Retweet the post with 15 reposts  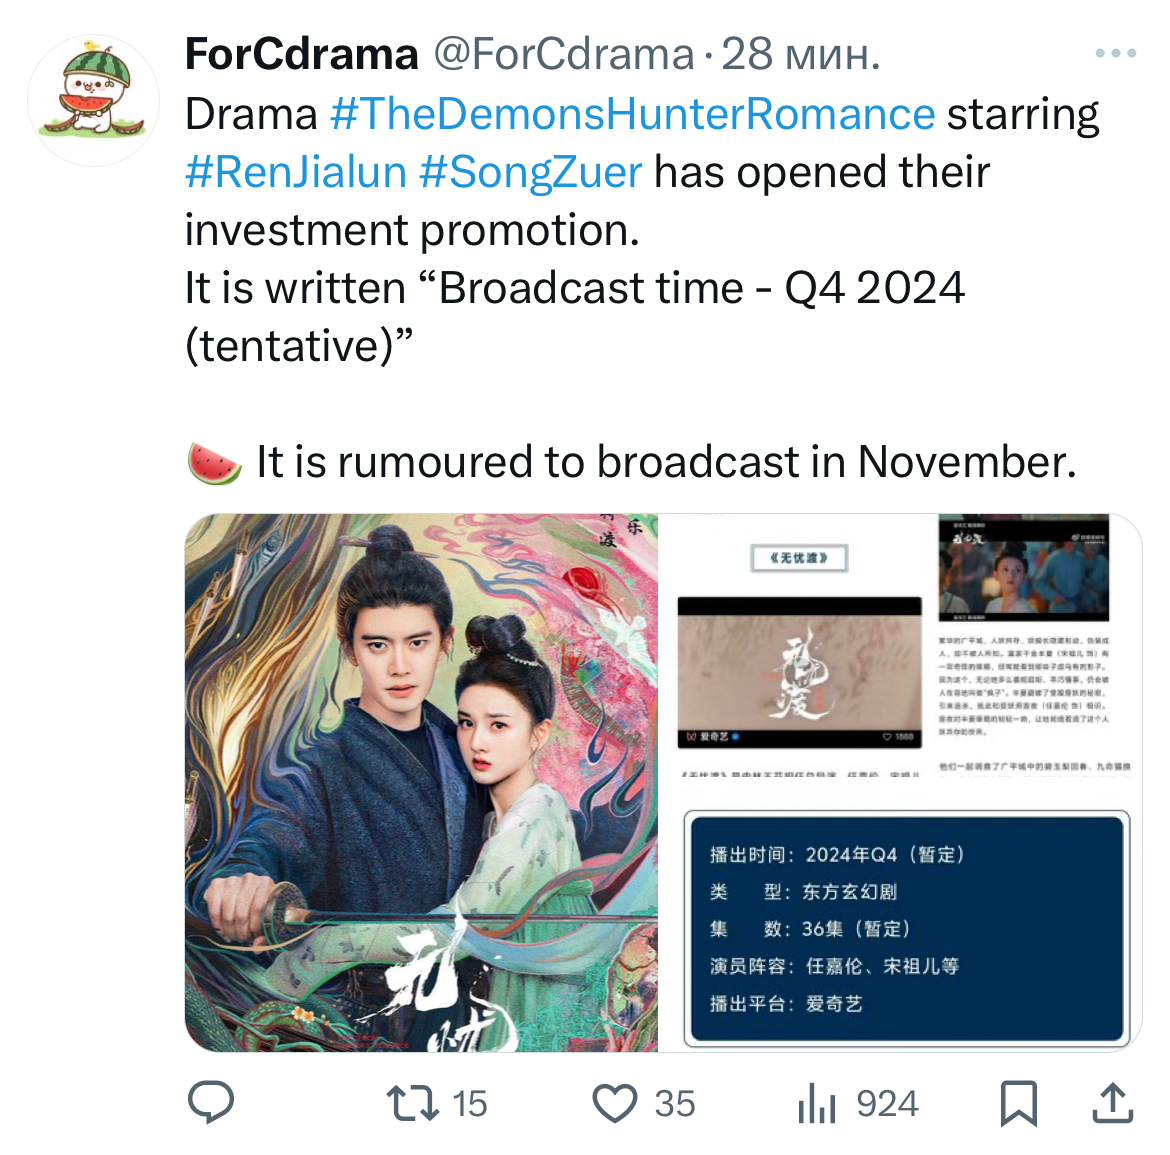(413, 1104)
